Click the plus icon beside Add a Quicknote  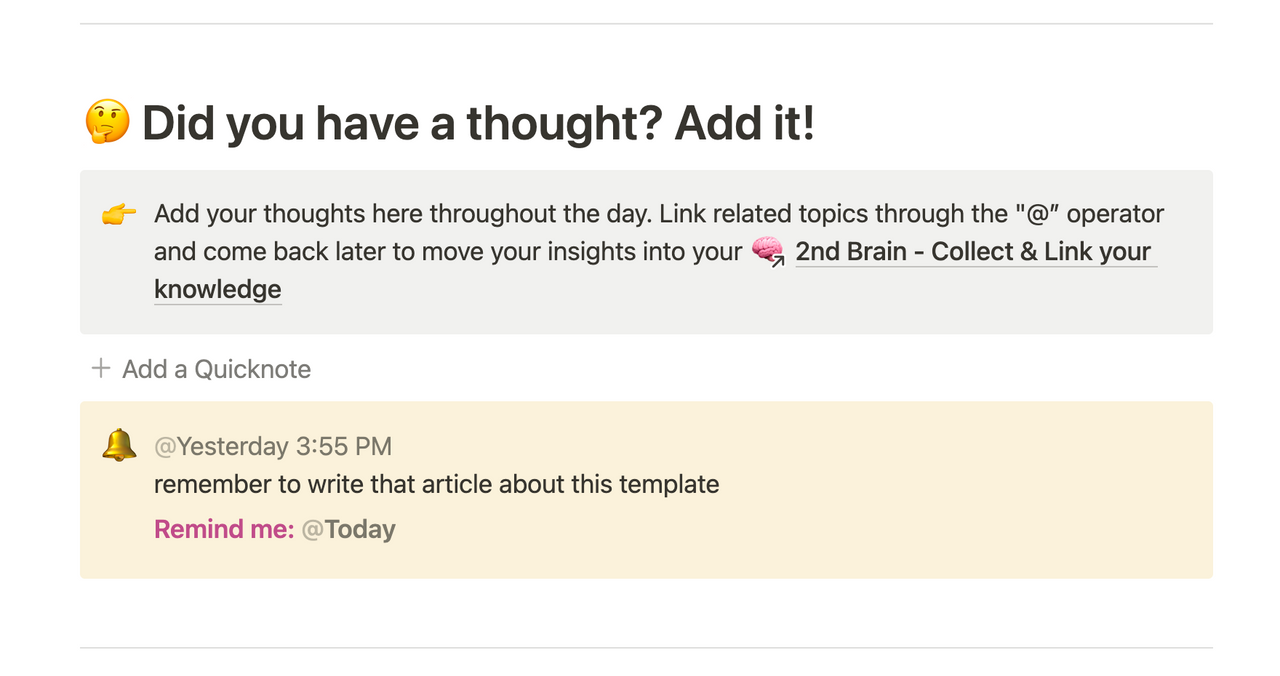click(100, 369)
